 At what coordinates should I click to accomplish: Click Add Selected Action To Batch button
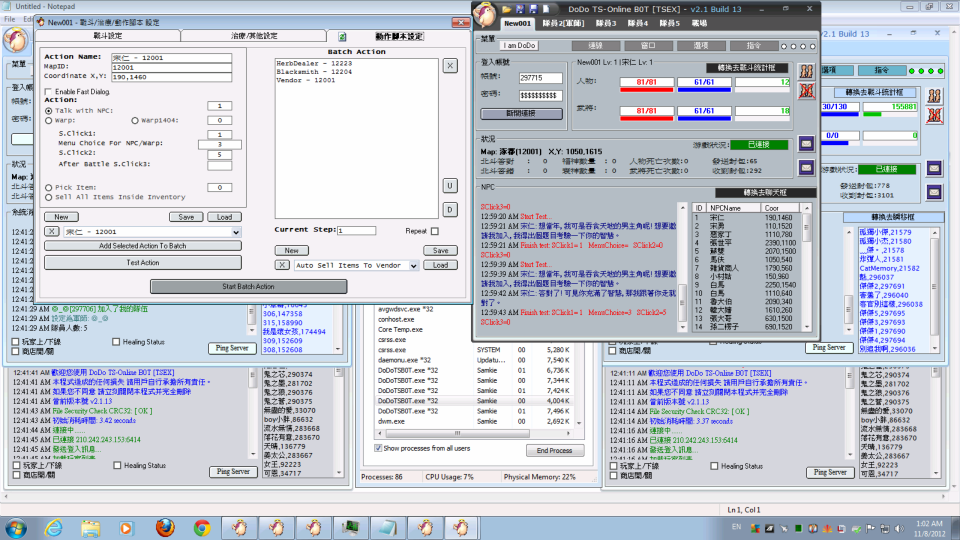click(x=143, y=246)
